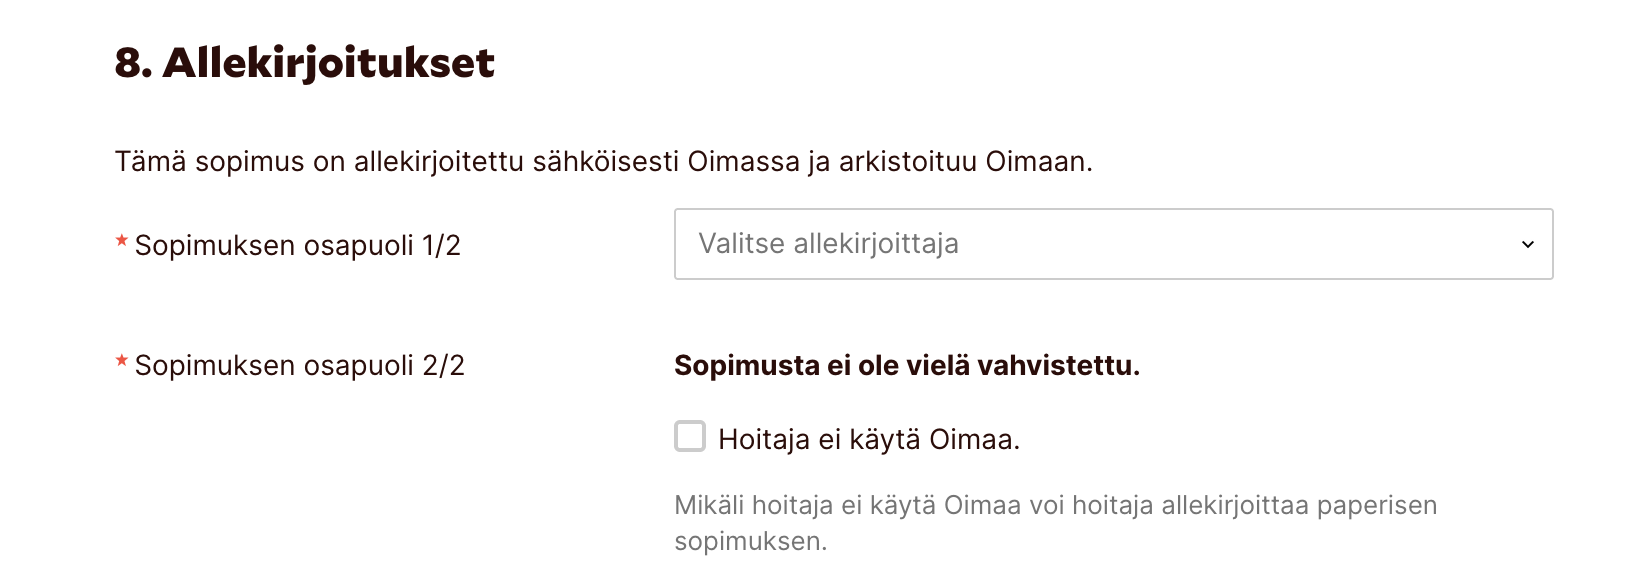Click the "Valitse allekirjoittaja" placeholder text

[x=828, y=244]
